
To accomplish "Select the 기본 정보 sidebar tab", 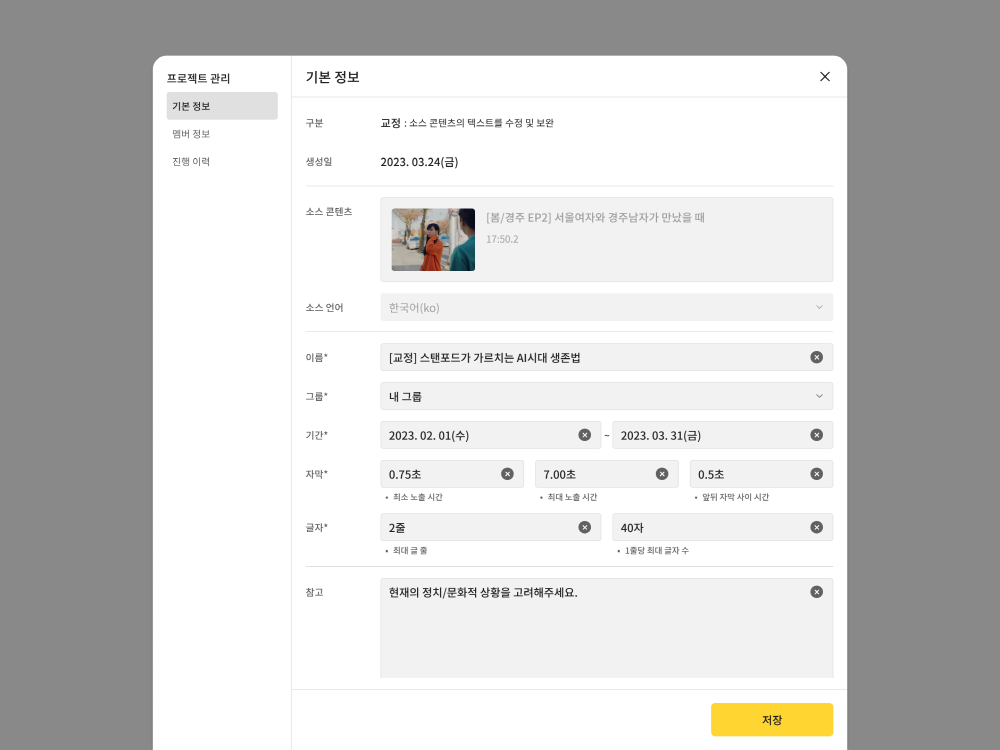I will click(222, 106).
